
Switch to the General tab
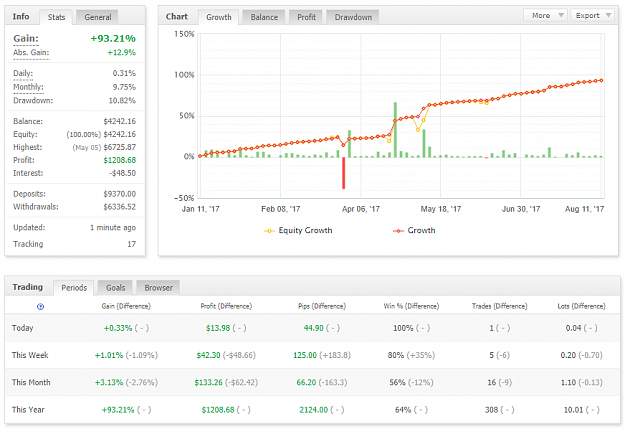(x=97, y=17)
